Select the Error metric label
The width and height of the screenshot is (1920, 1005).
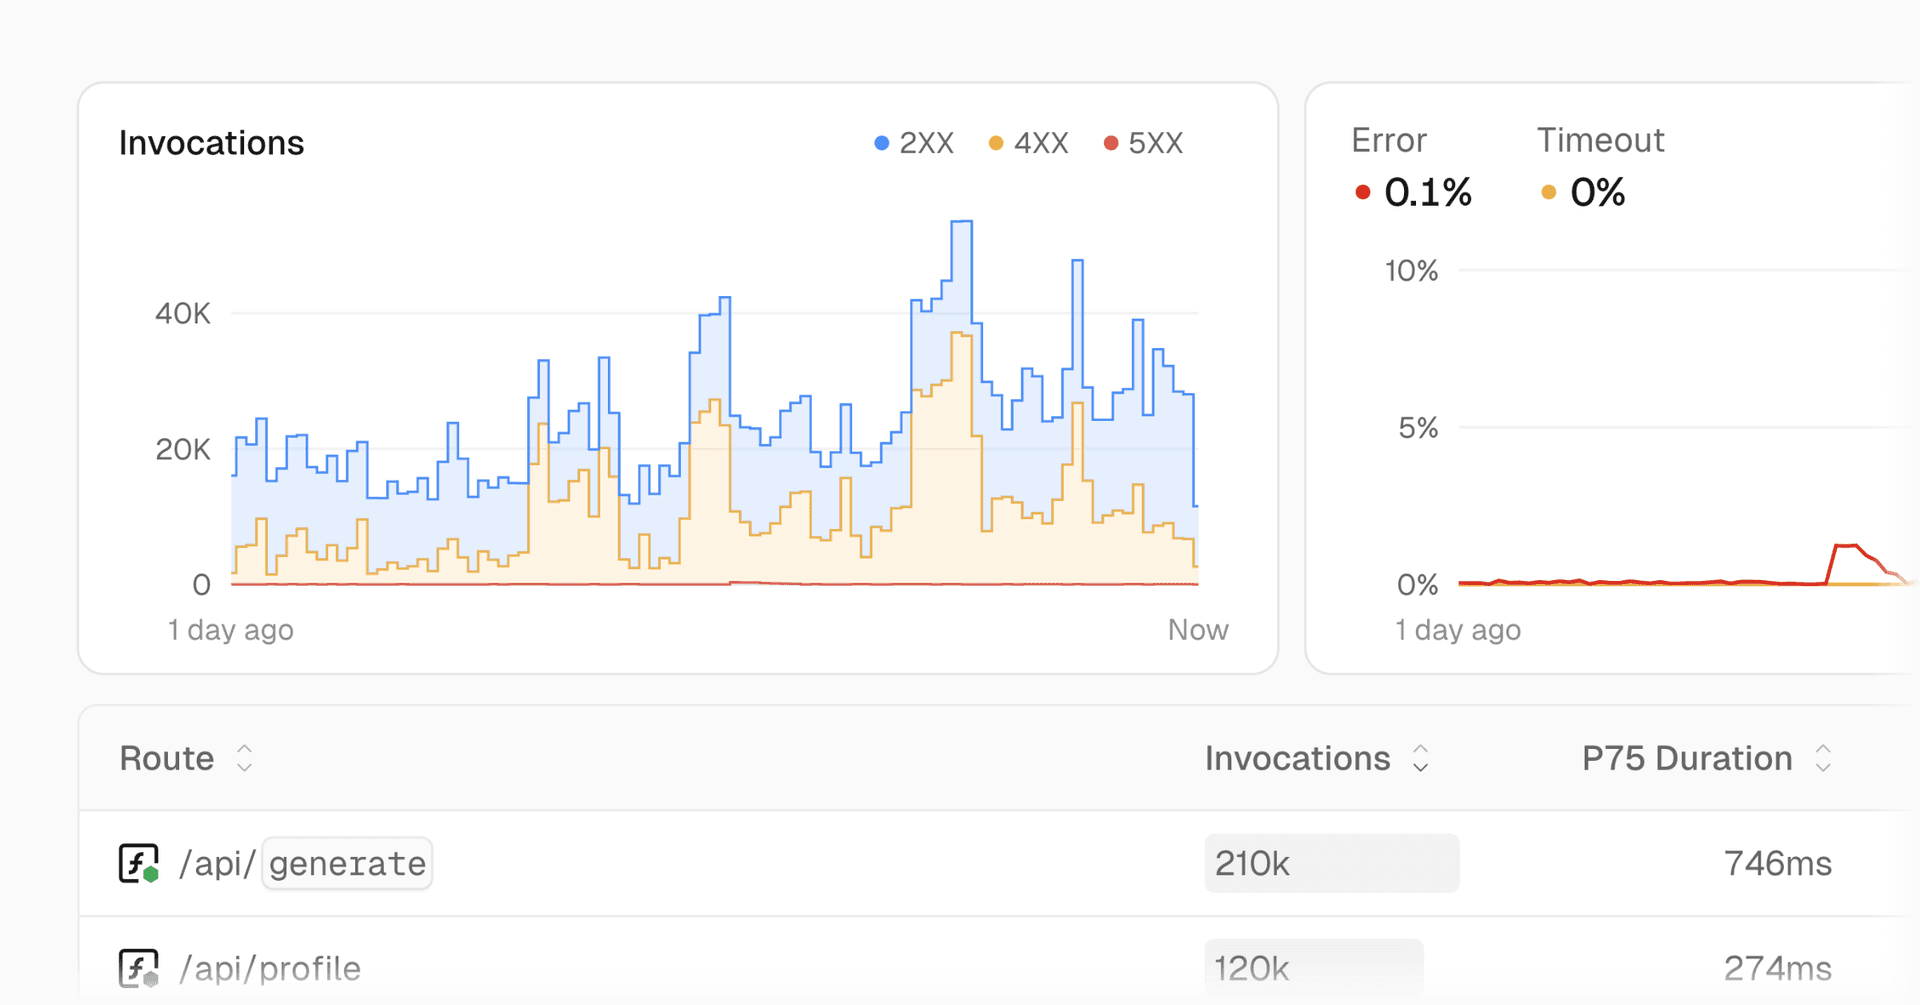1388,140
